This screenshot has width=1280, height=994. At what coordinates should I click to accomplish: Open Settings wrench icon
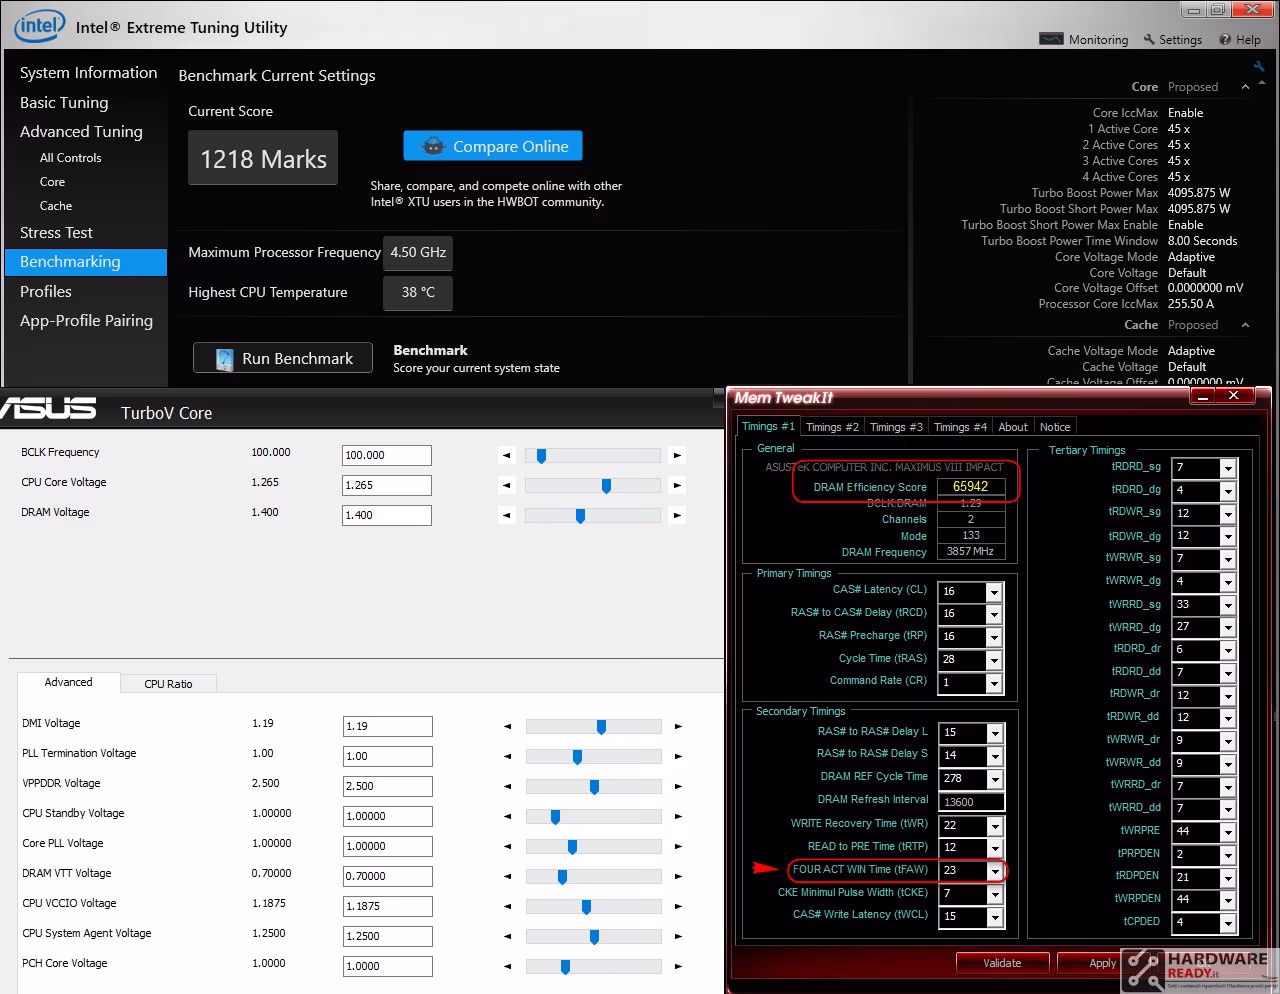tap(1149, 39)
